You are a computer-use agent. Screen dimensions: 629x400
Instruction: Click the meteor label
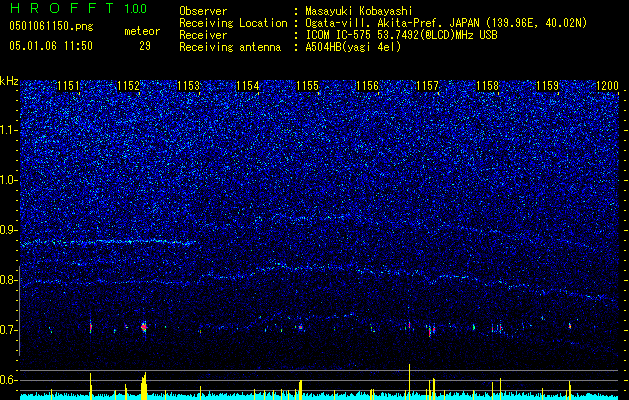click(x=142, y=31)
